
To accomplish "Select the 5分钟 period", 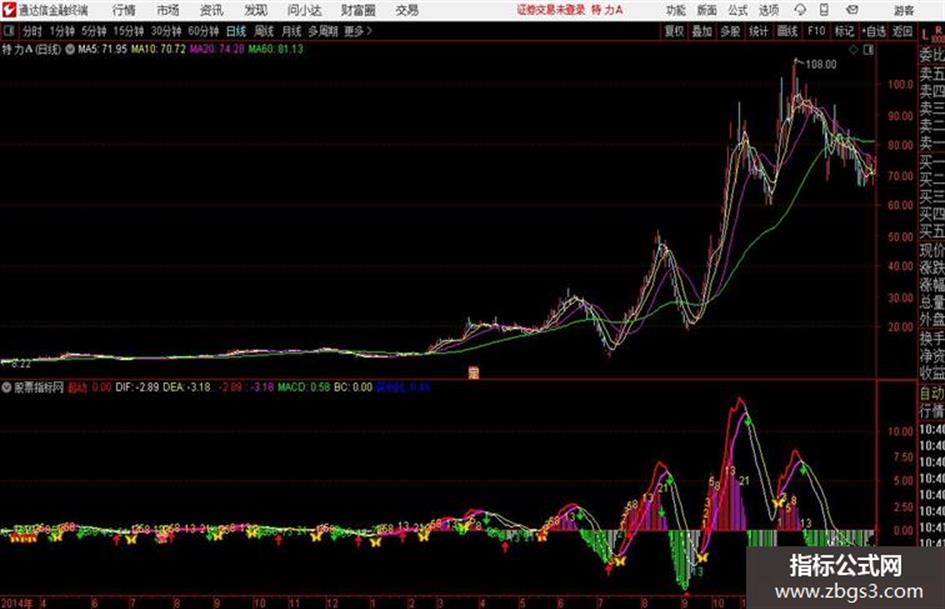I will (94, 31).
